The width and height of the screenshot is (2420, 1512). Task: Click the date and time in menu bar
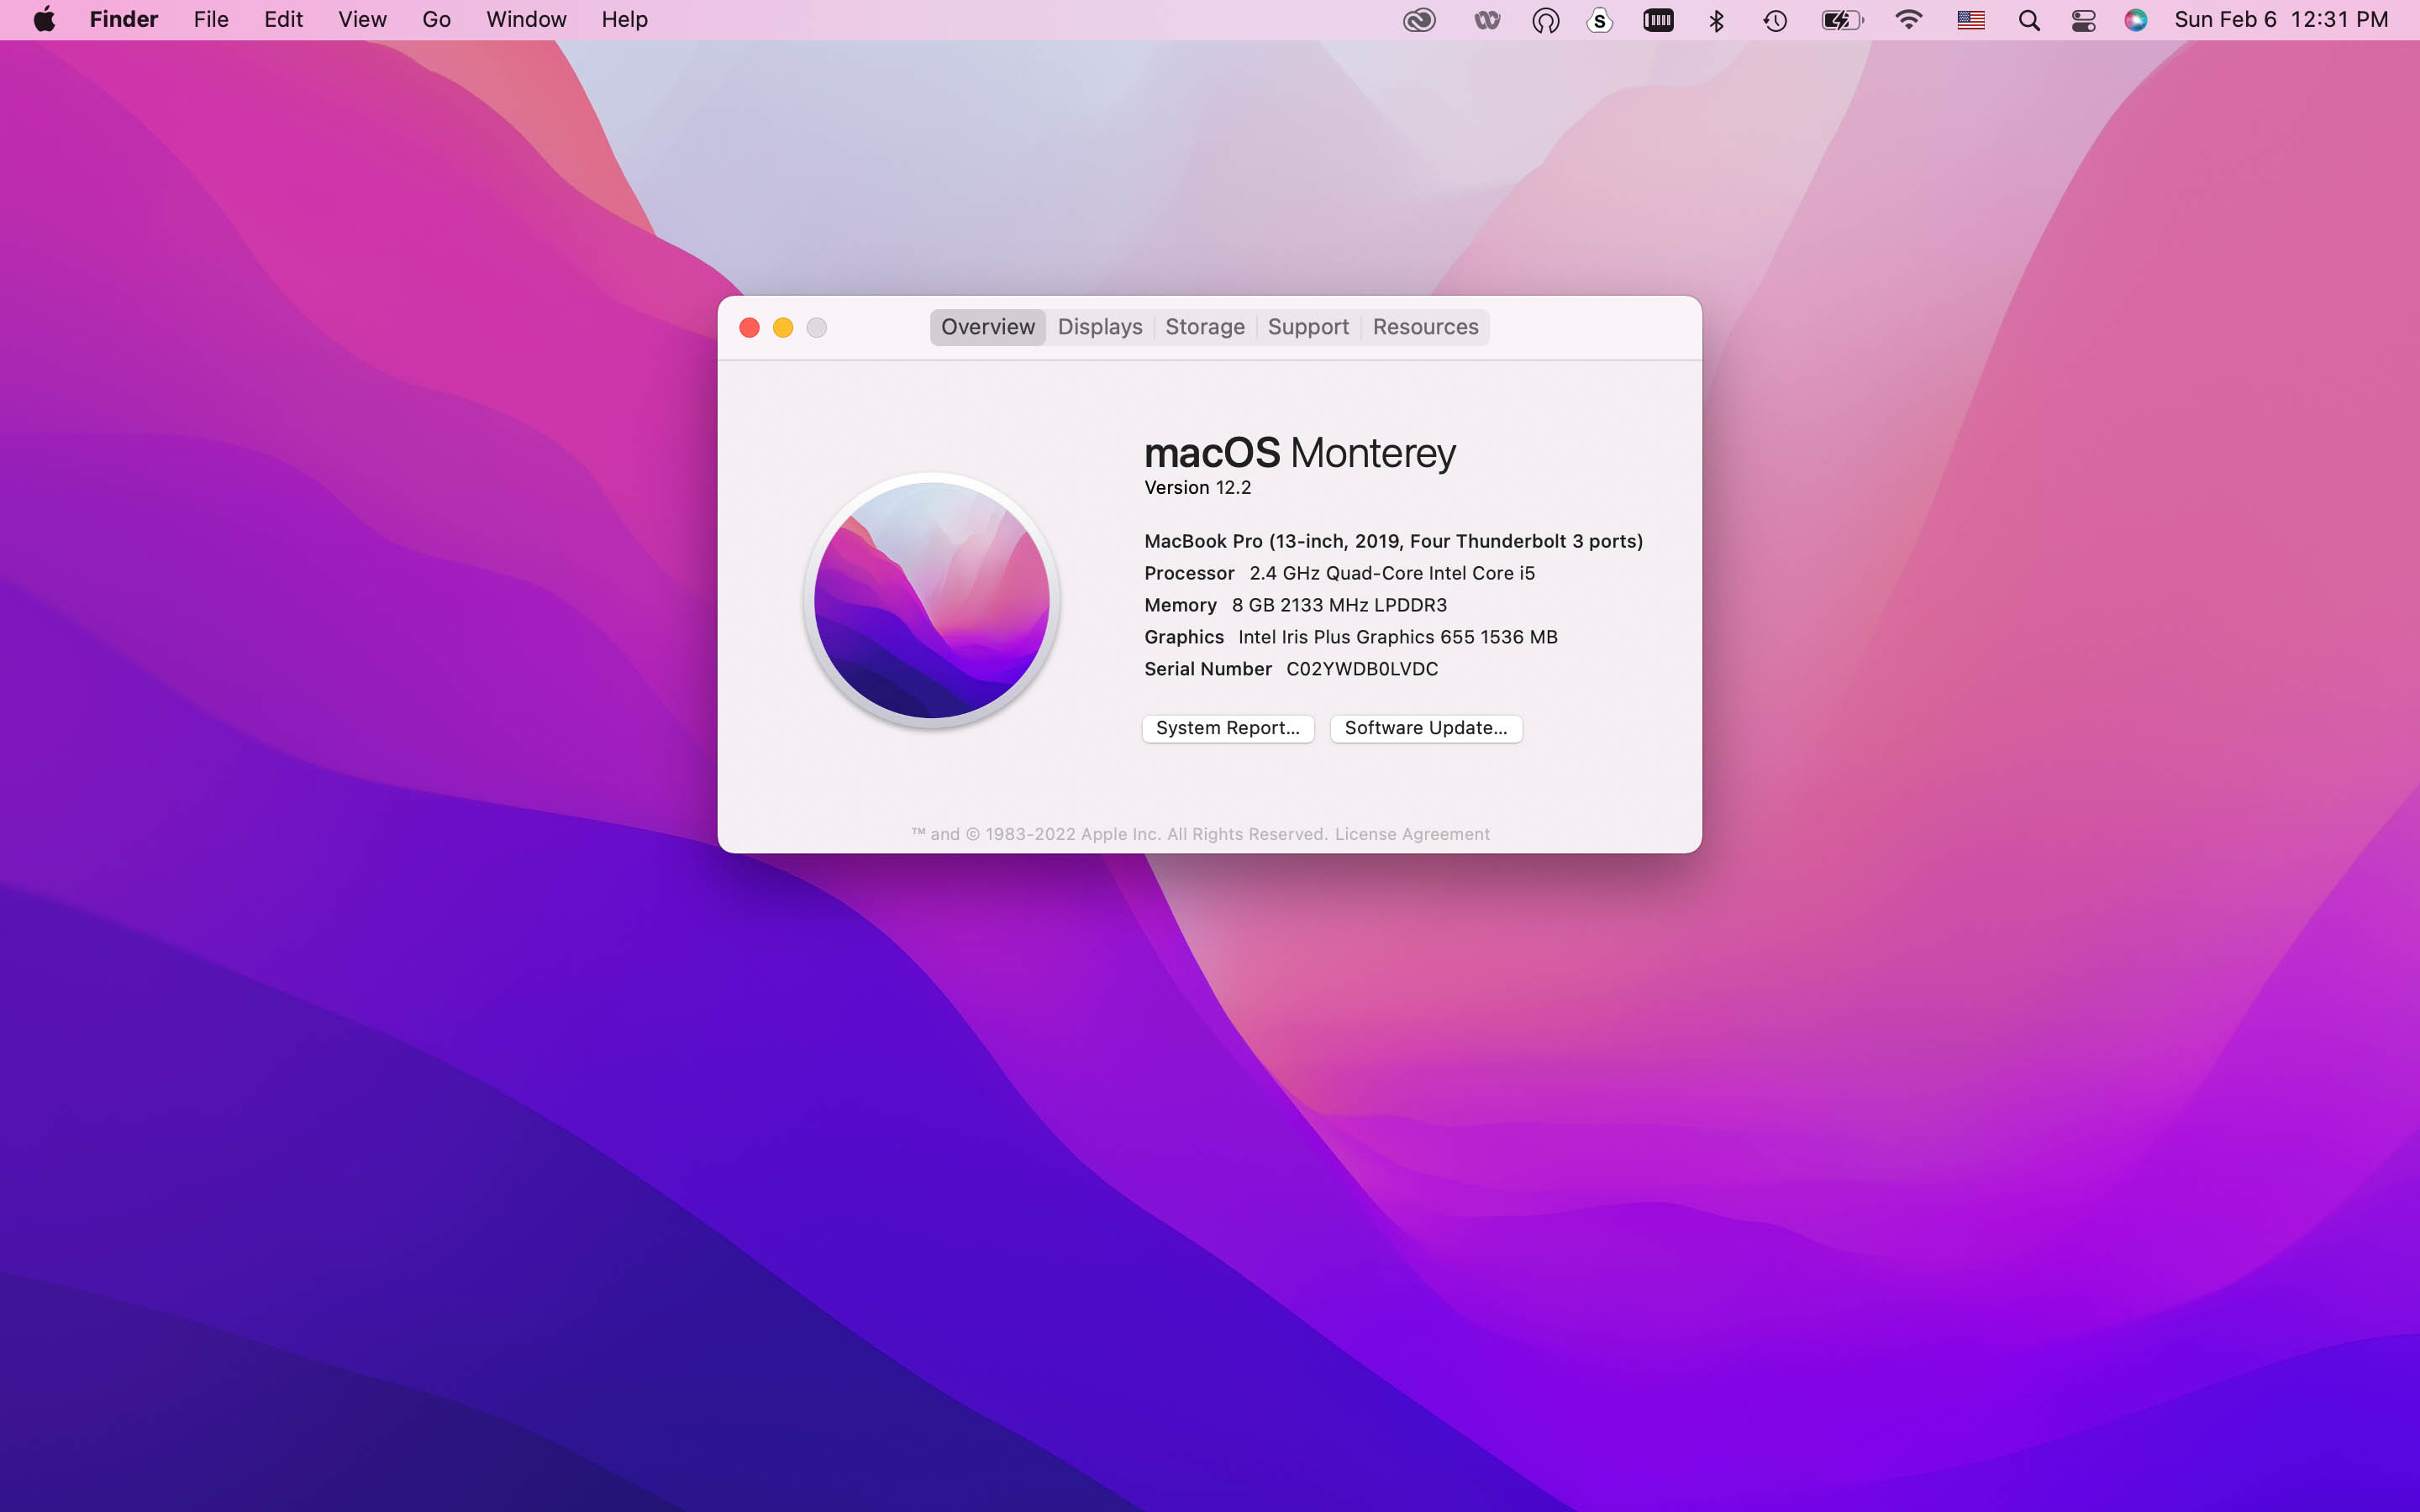tap(2281, 19)
